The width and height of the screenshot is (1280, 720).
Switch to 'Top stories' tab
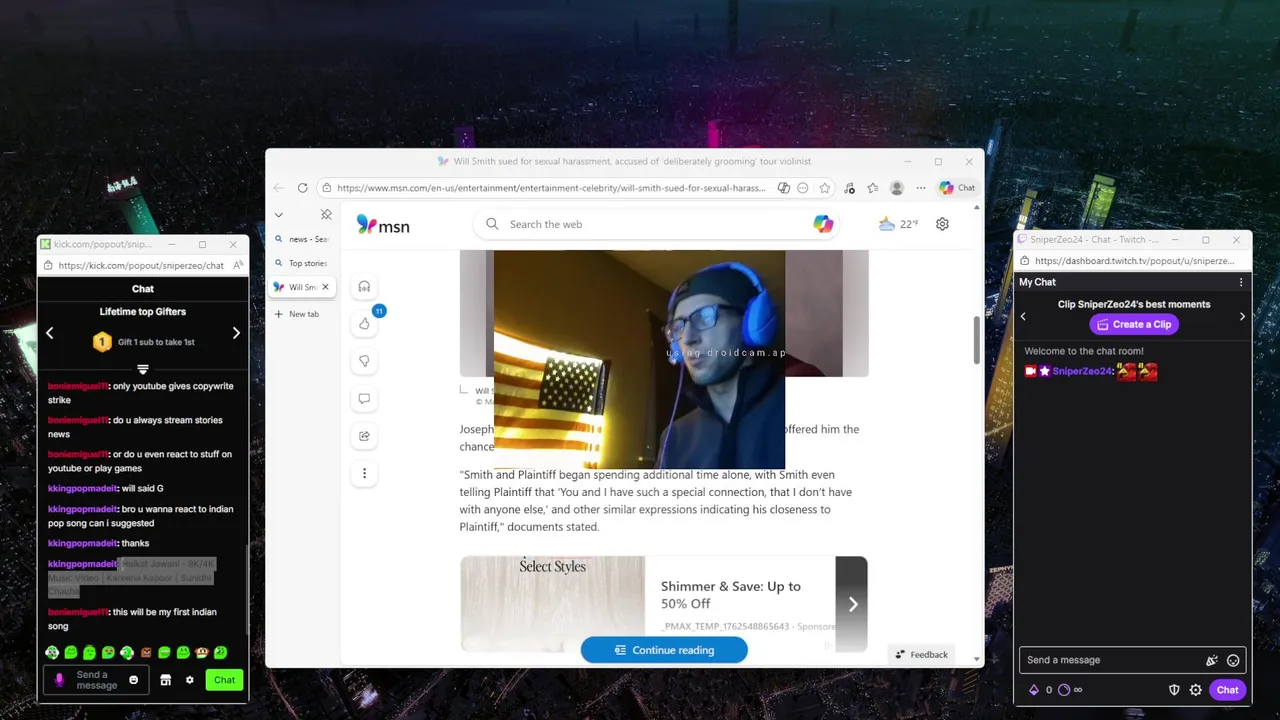(301, 263)
